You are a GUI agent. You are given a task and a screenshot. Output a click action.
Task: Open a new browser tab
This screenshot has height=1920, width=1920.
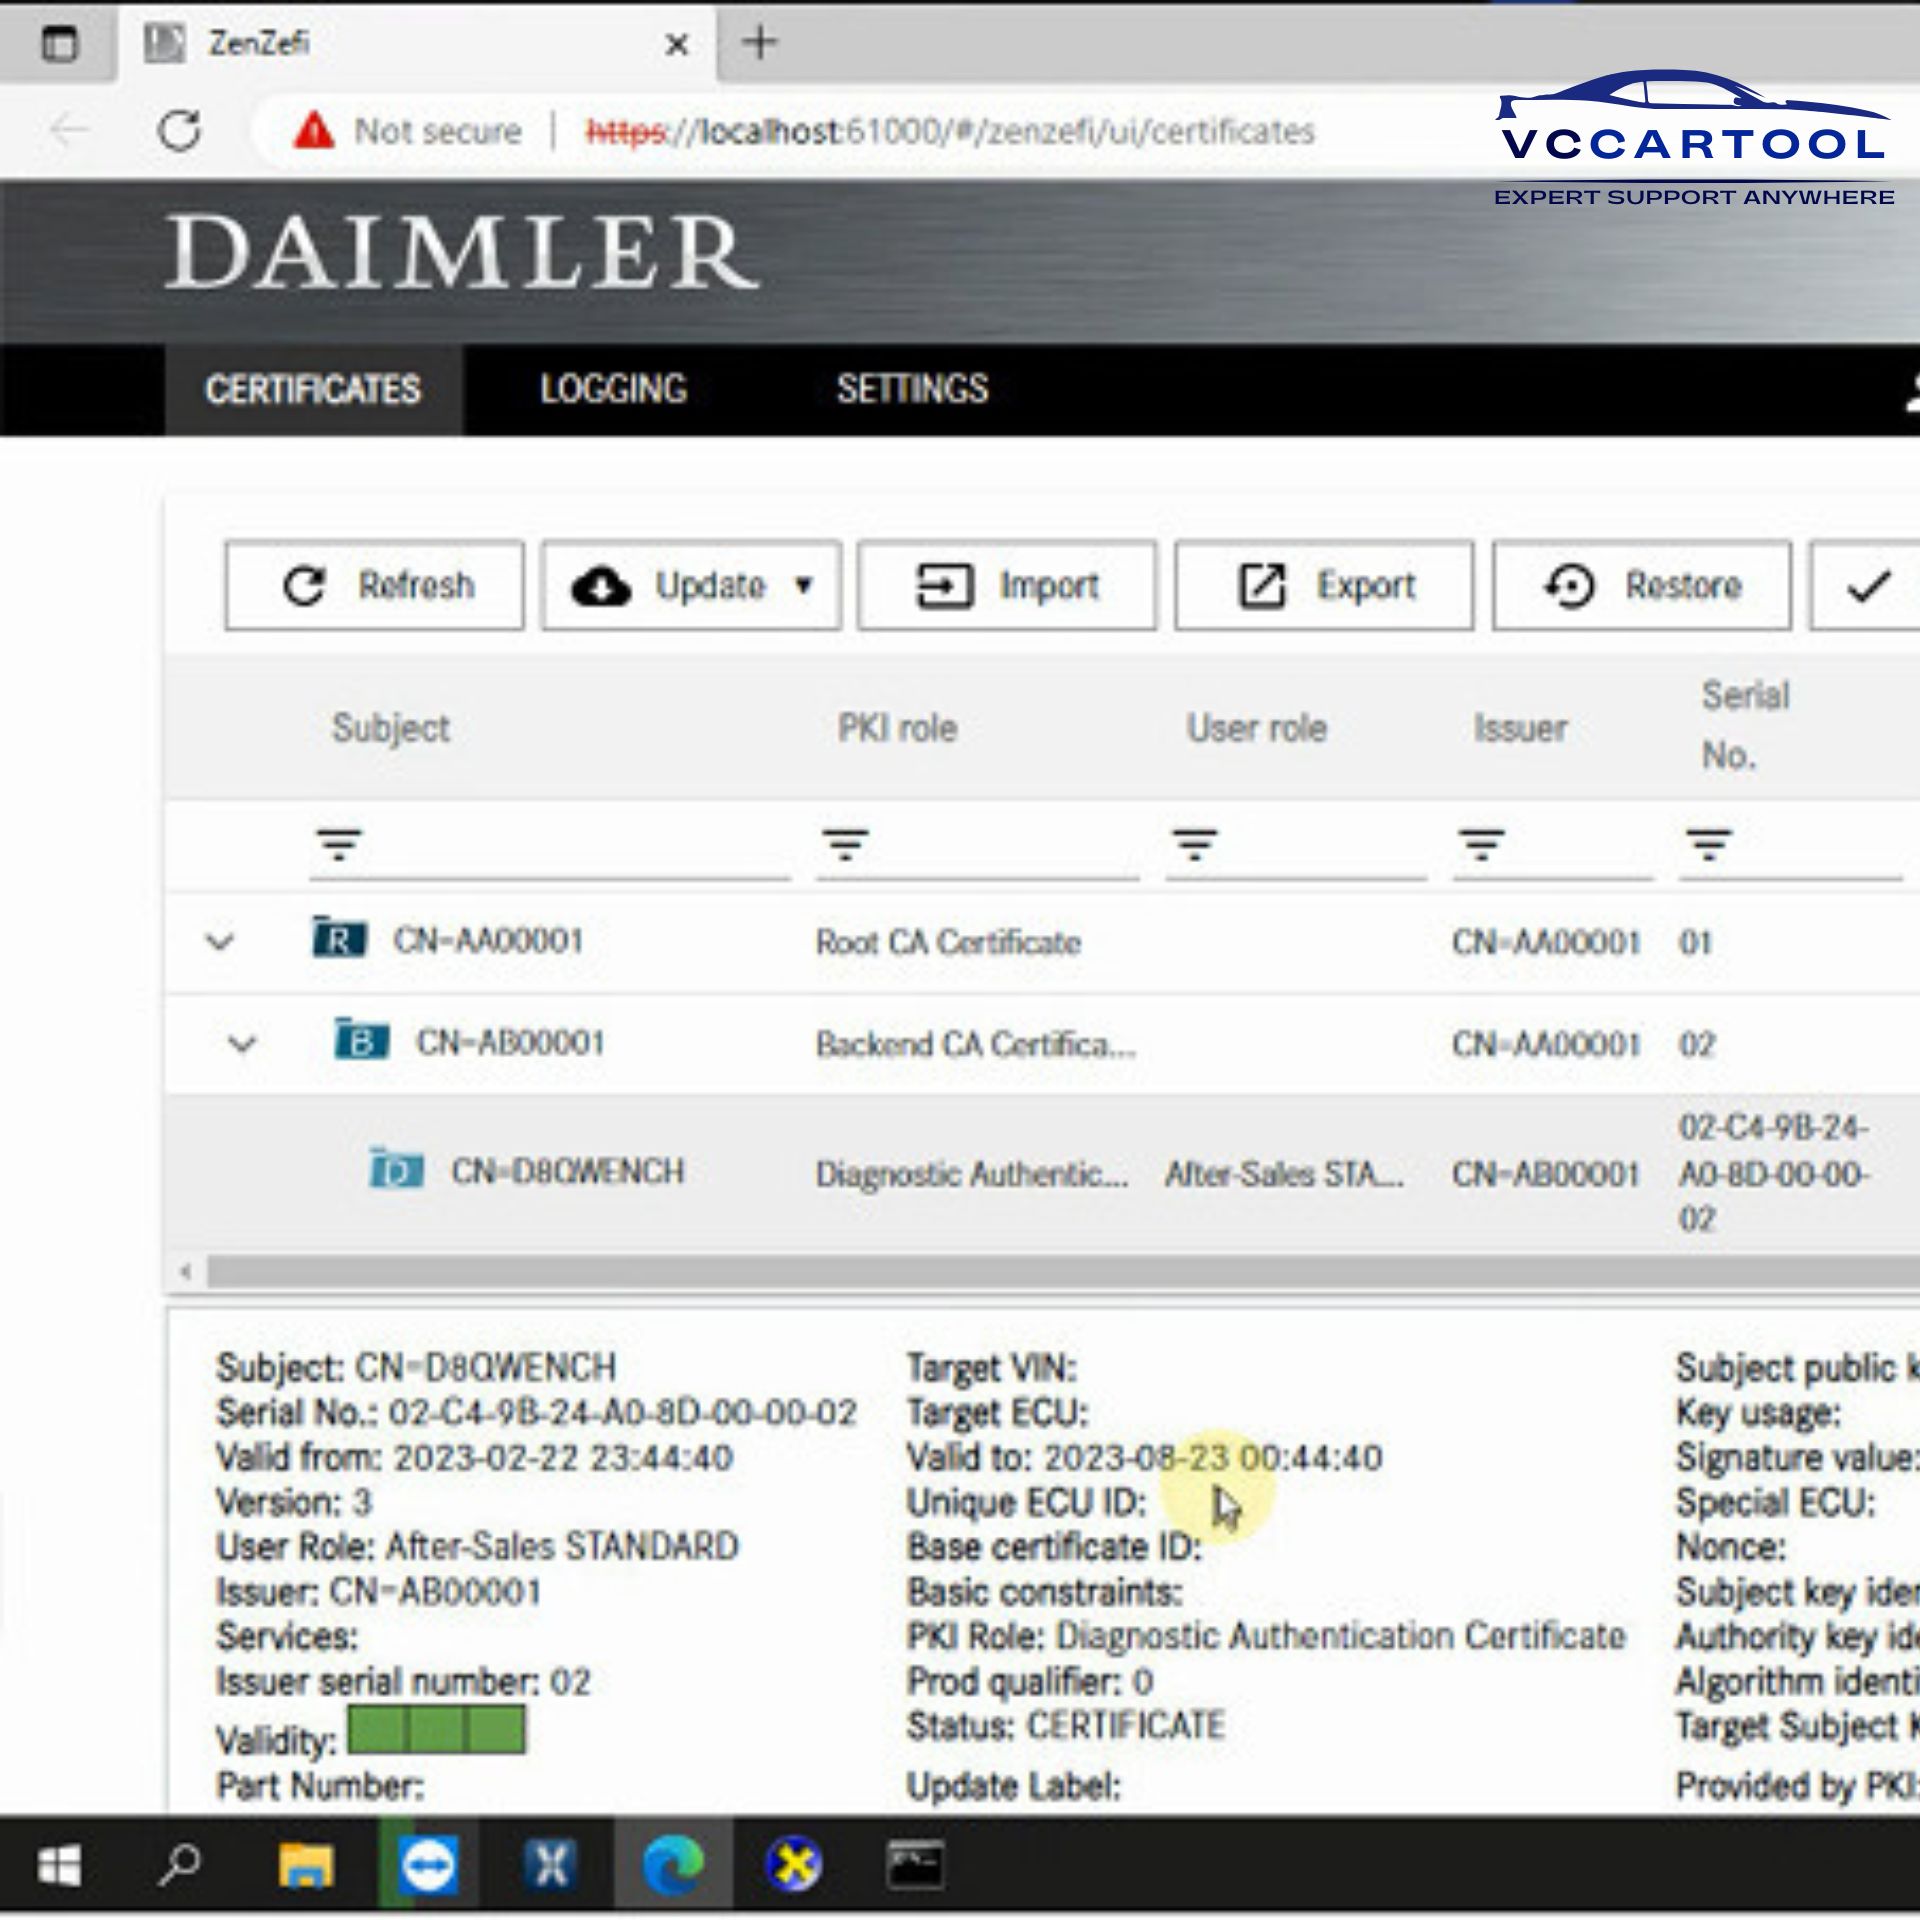(760, 42)
